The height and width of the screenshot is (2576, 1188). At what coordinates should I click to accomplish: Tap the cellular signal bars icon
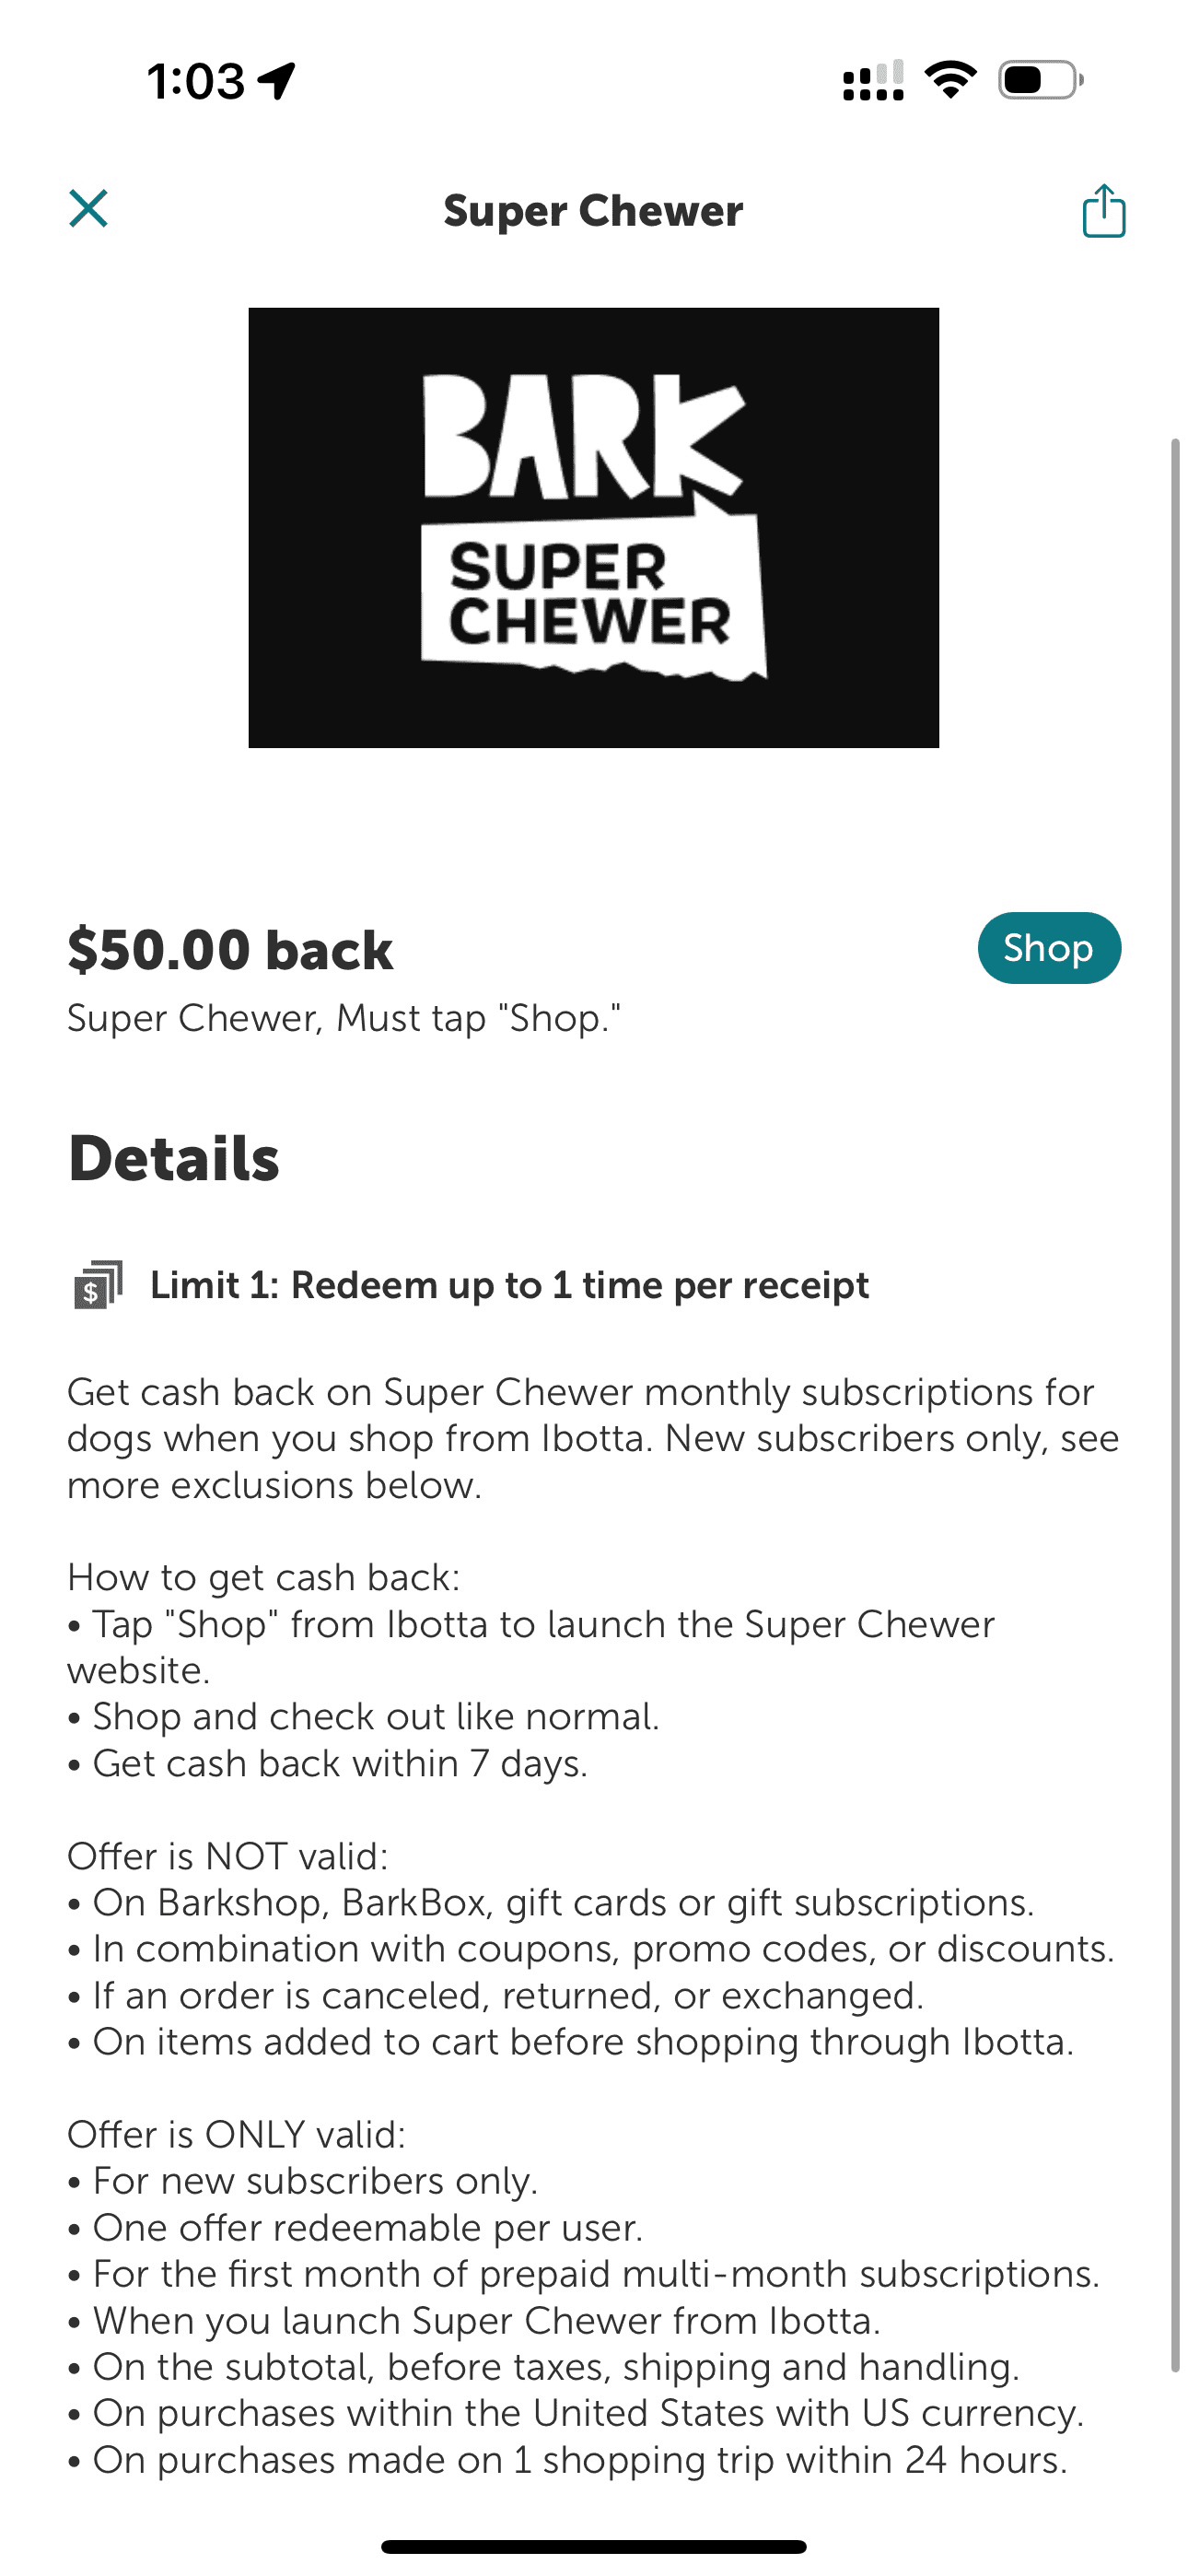click(873, 81)
